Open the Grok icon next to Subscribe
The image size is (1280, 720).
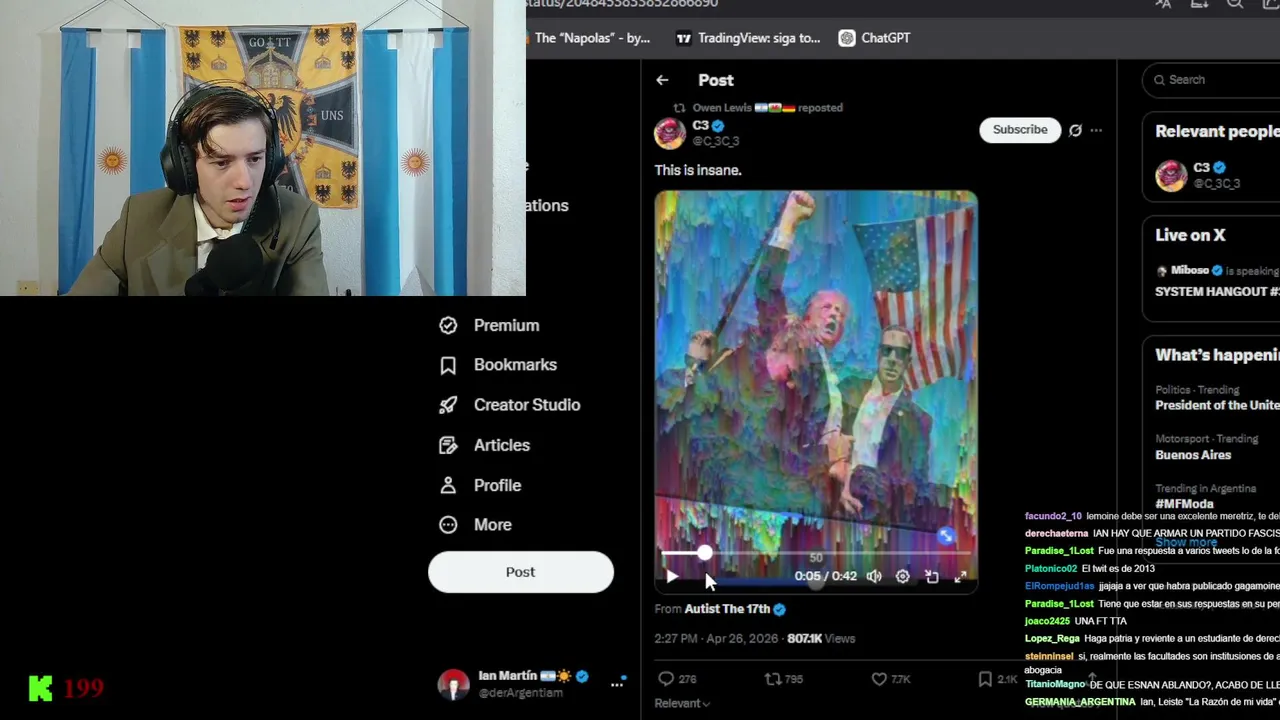point(1075,130)
